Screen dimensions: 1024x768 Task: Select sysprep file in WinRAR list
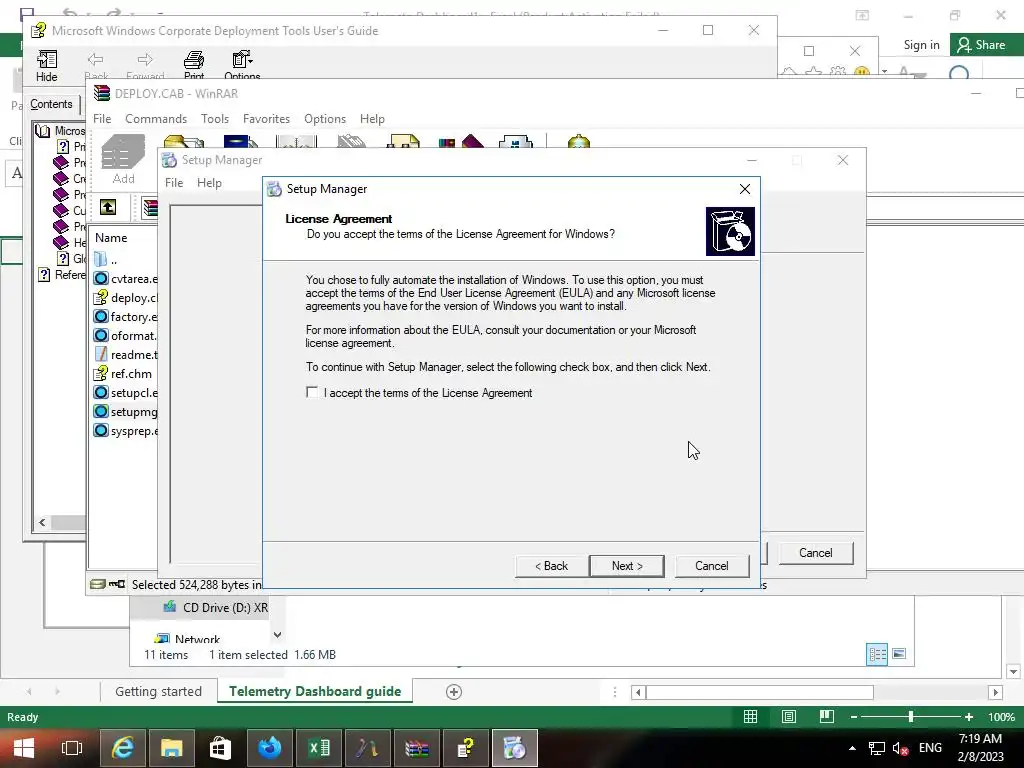click(x=125, y=431)
